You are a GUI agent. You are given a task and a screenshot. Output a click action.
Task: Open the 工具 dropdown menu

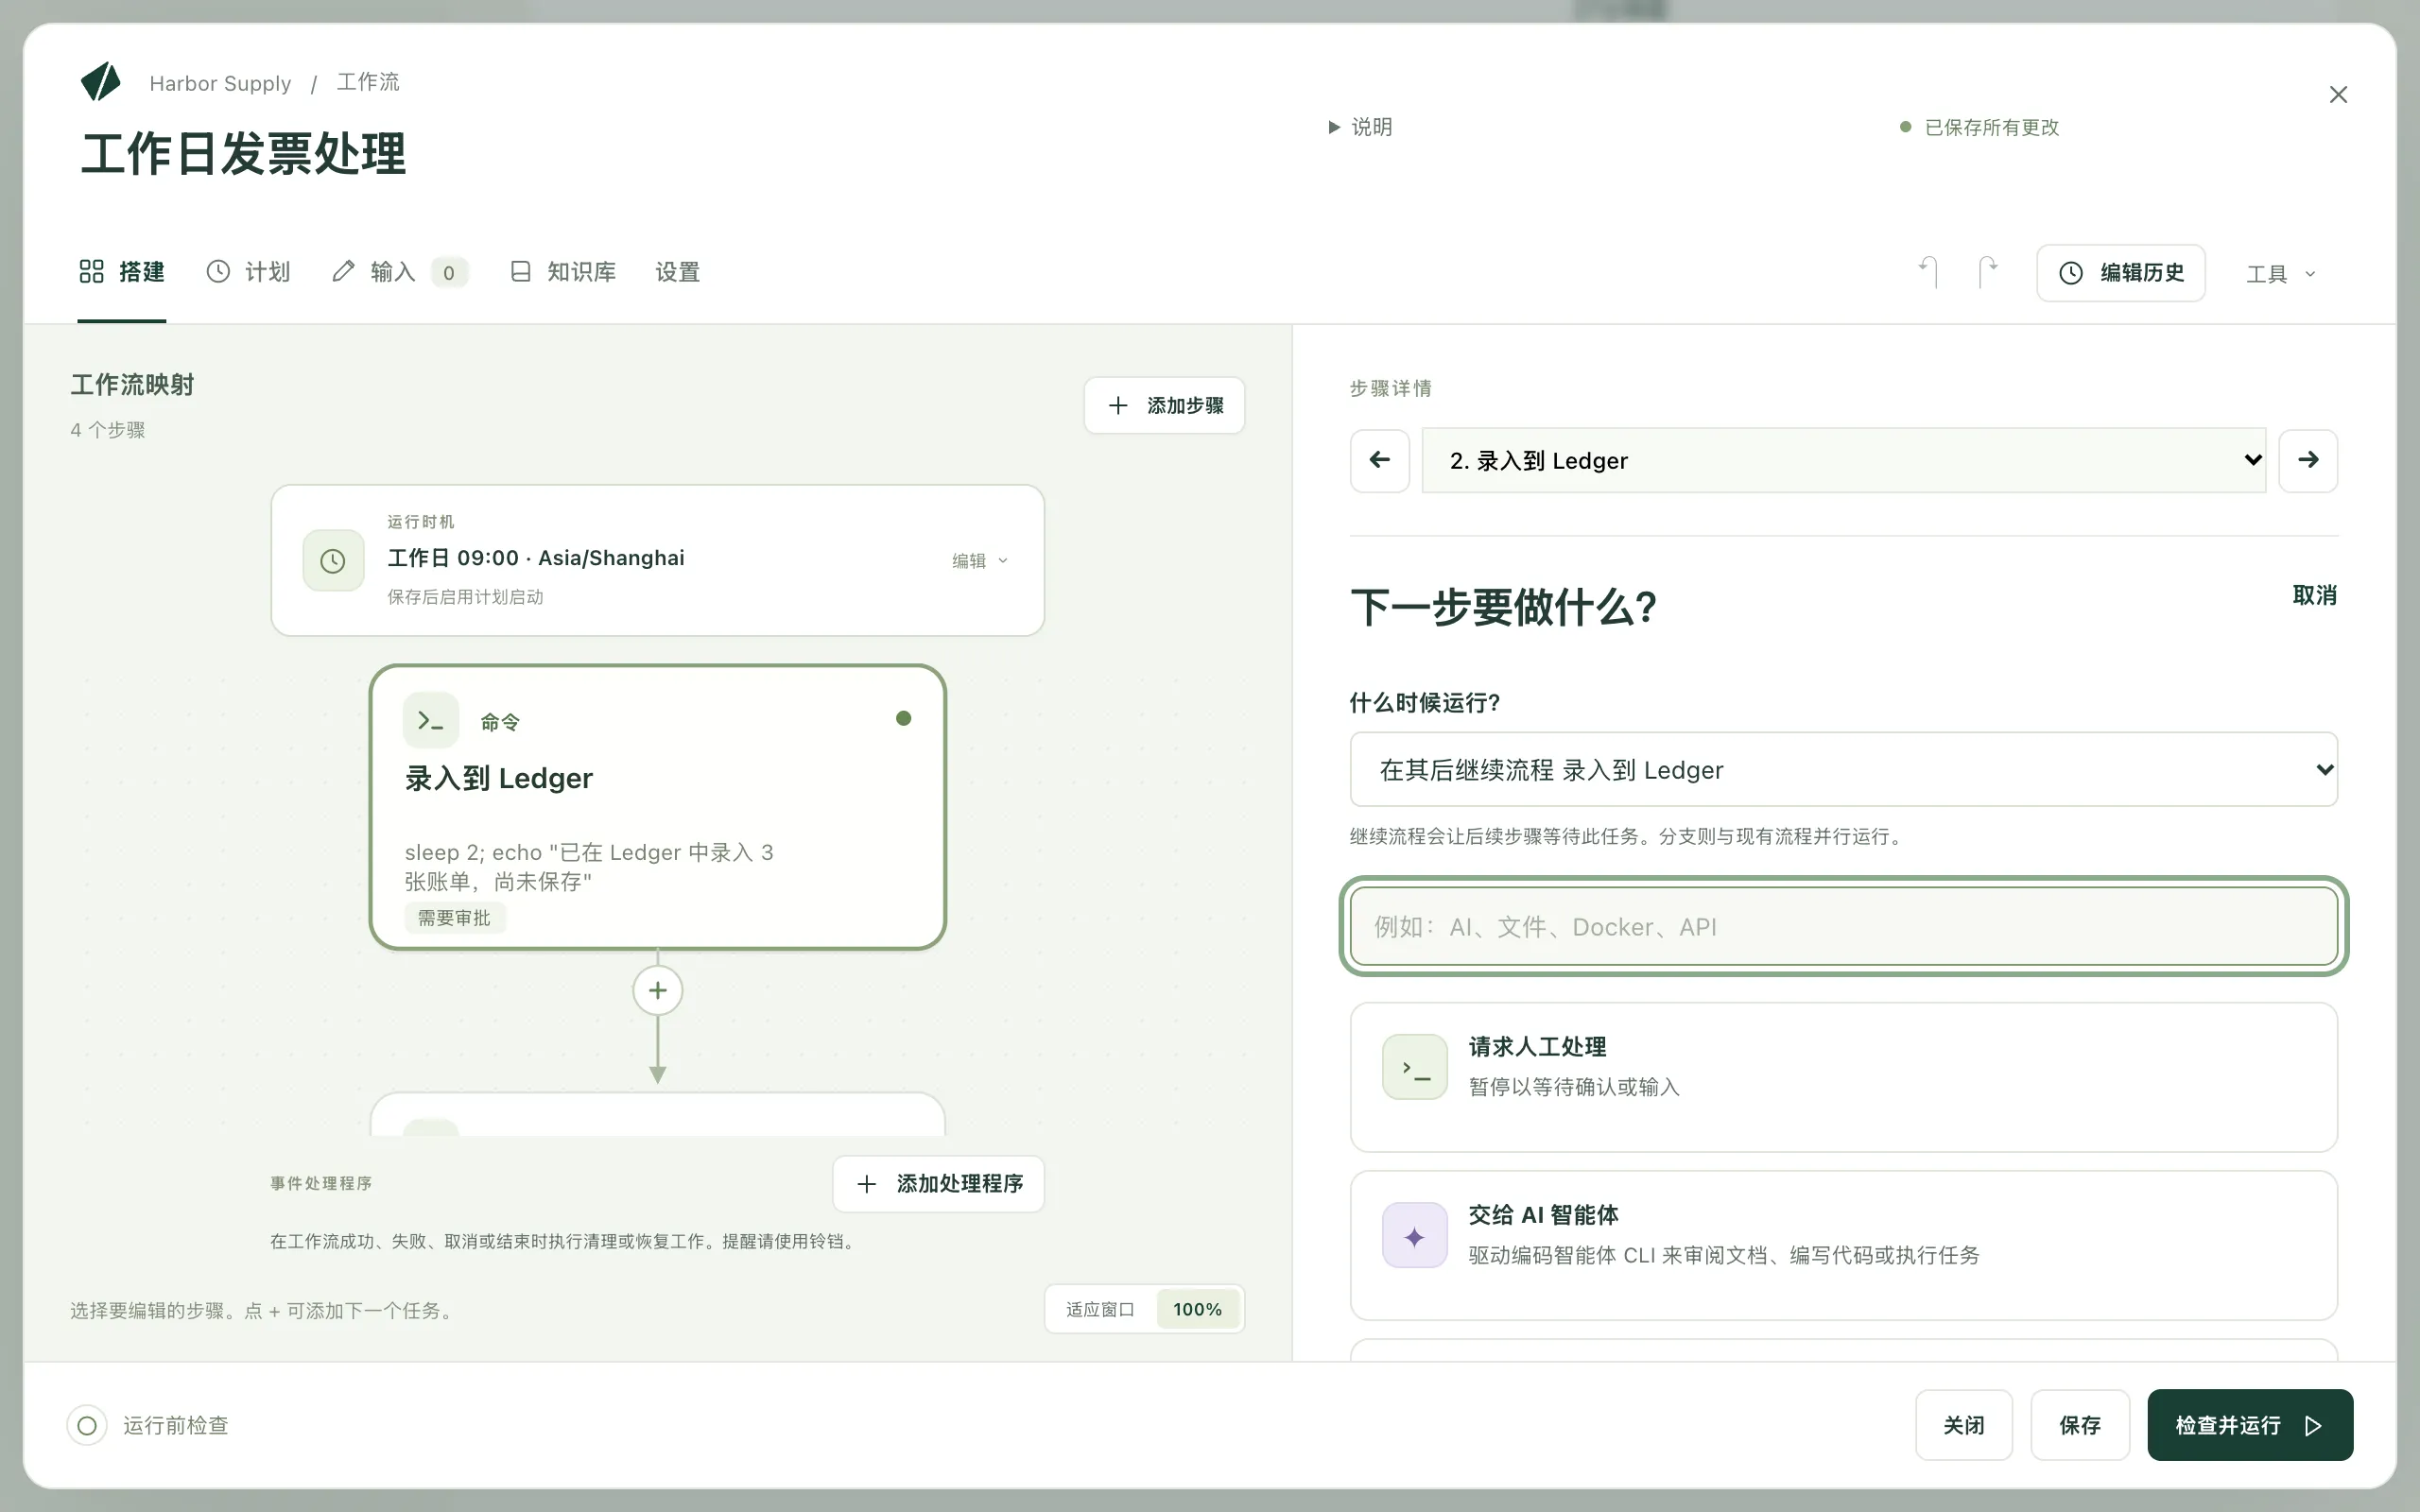pos(2281,274)
